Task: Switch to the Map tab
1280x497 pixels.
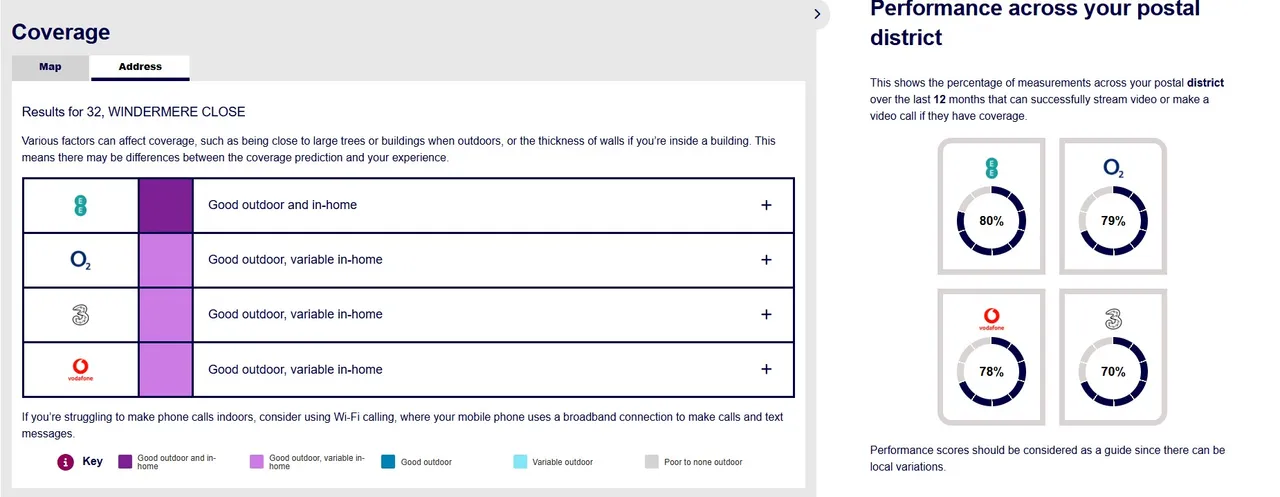Action: [x=50, y=67]
